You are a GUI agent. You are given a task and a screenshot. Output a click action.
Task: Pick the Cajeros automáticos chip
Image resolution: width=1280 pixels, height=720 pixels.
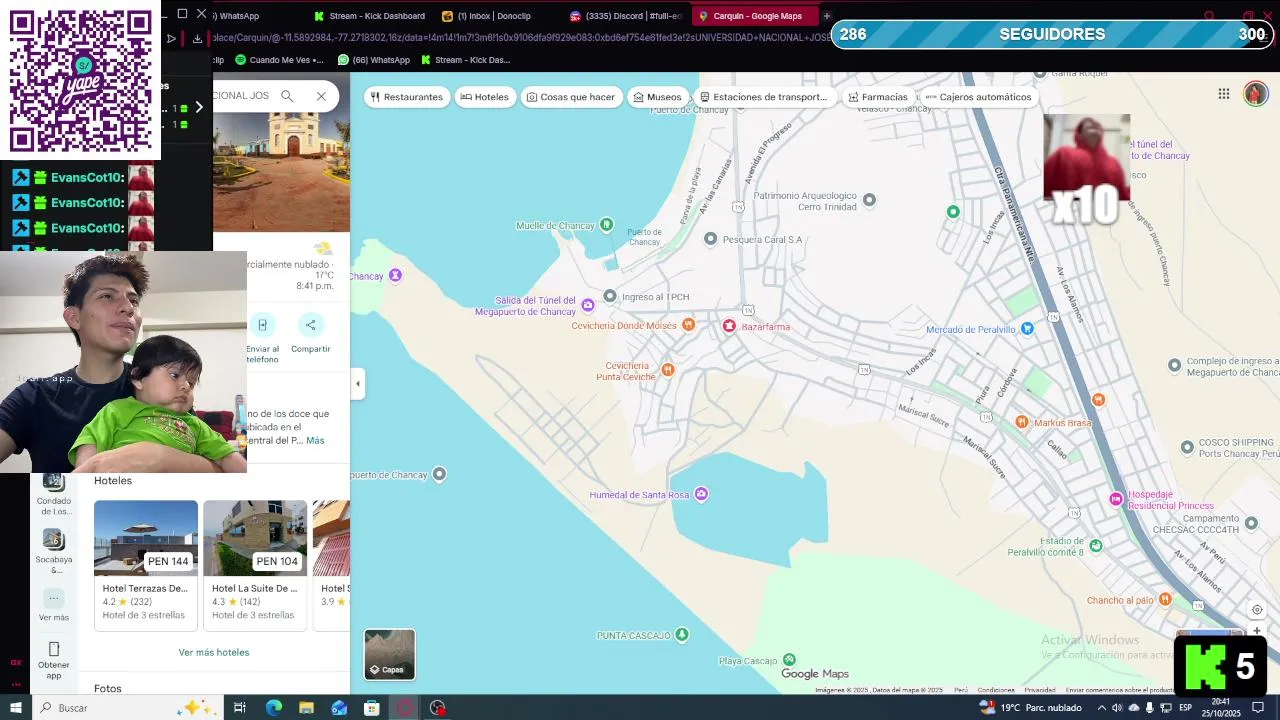click(978, 97)
